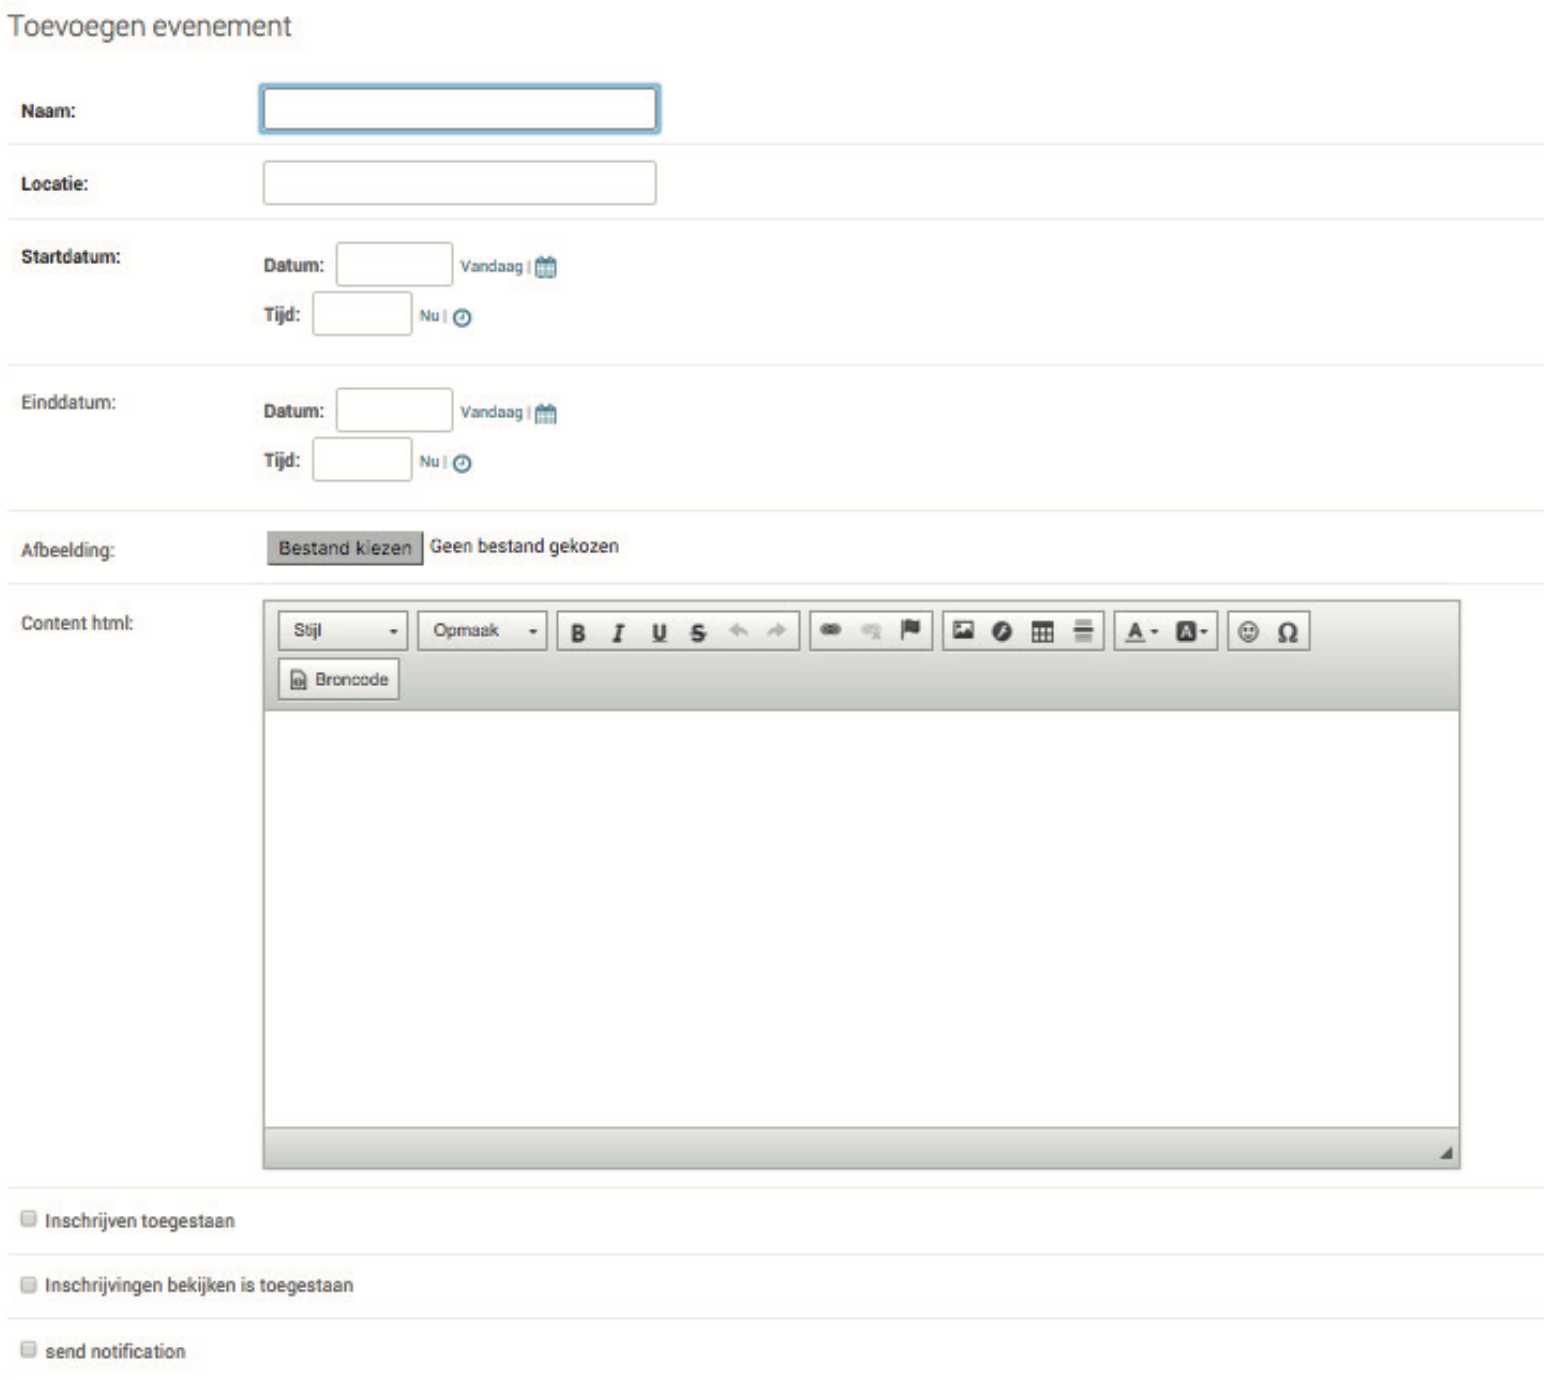Open the Opmaak format dropdown

tap(482, 631)
